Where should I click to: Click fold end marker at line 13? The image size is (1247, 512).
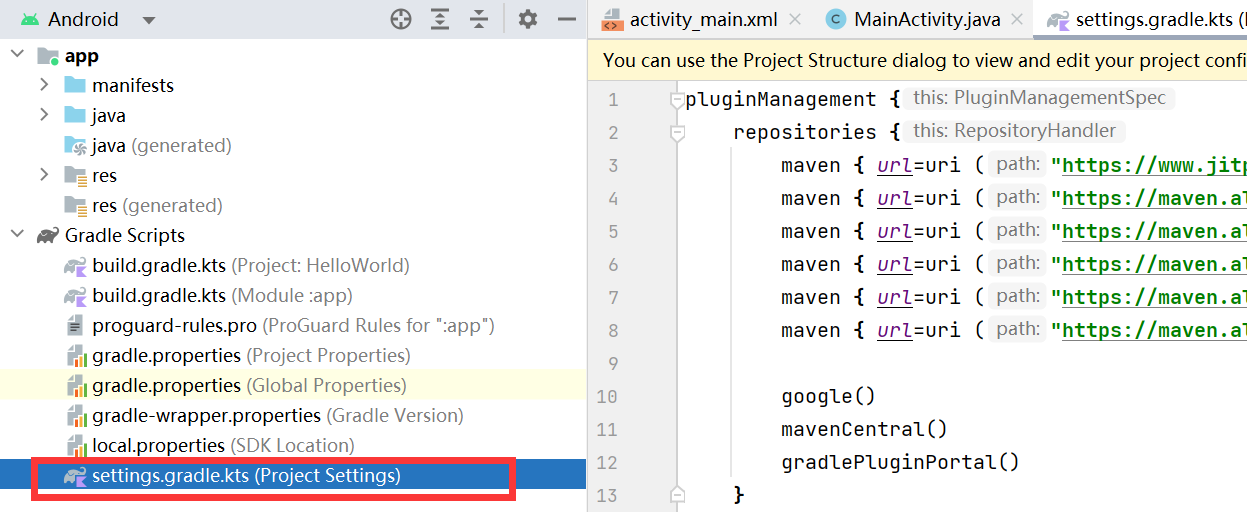coord(677,494)
